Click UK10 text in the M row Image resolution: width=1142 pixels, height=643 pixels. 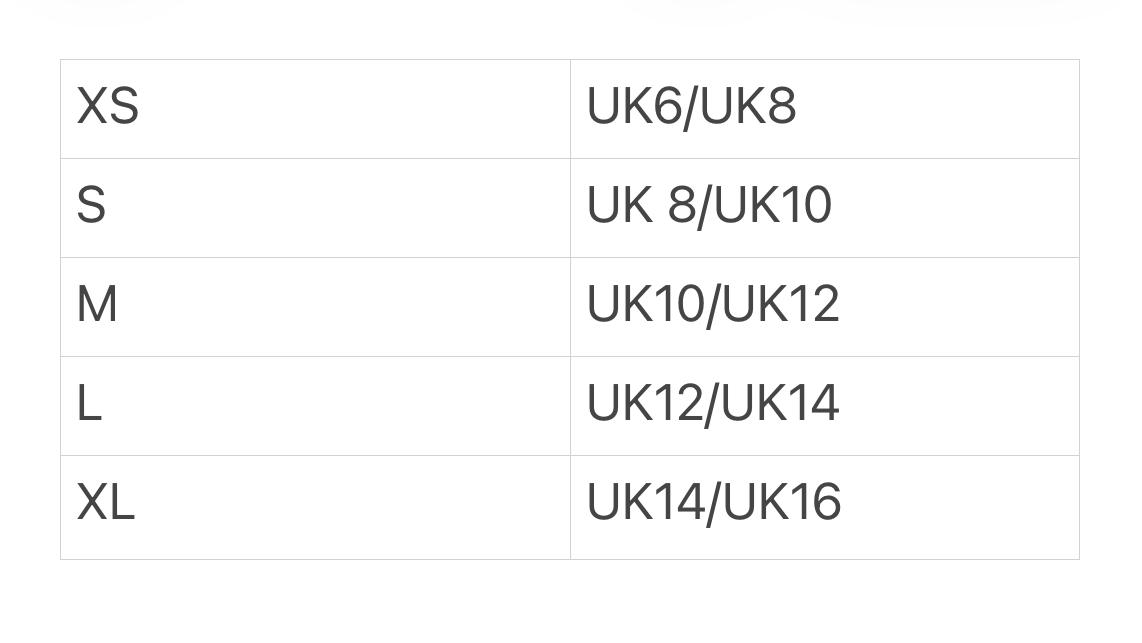tap(645, 304)
